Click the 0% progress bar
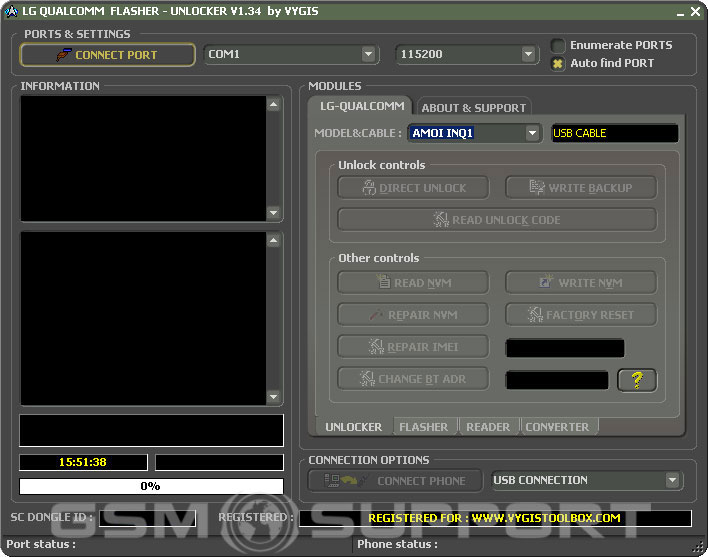Screen dimensions: 708x557 (x=151, y=486)
